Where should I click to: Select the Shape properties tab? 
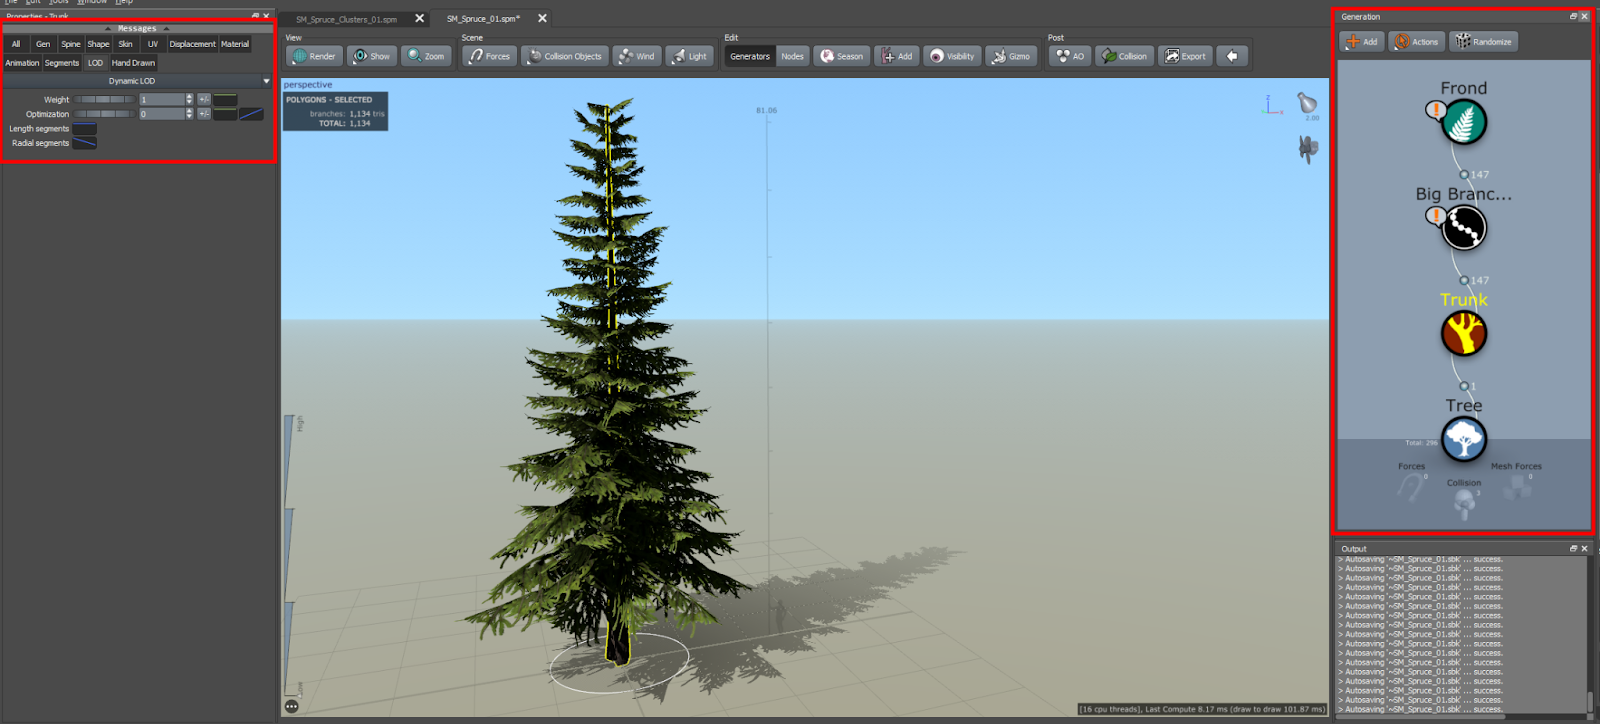tap(98, 44)
